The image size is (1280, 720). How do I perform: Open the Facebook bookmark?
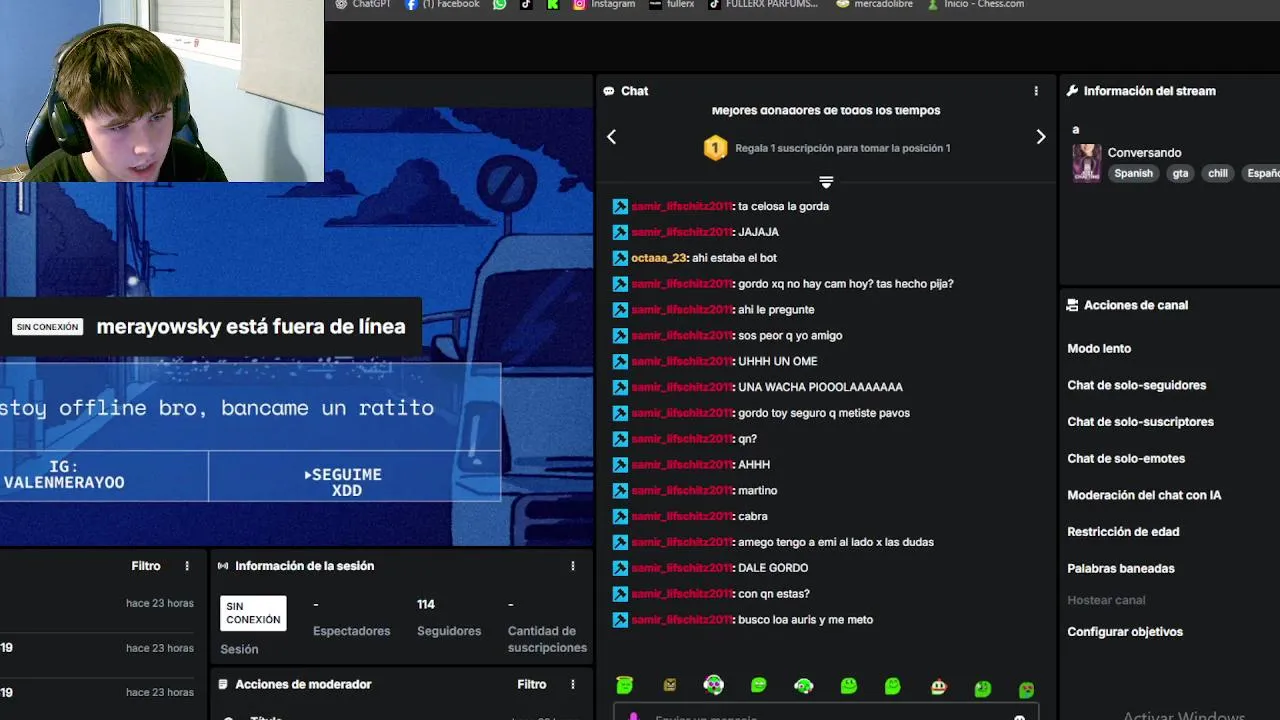(x=441, y=4)
